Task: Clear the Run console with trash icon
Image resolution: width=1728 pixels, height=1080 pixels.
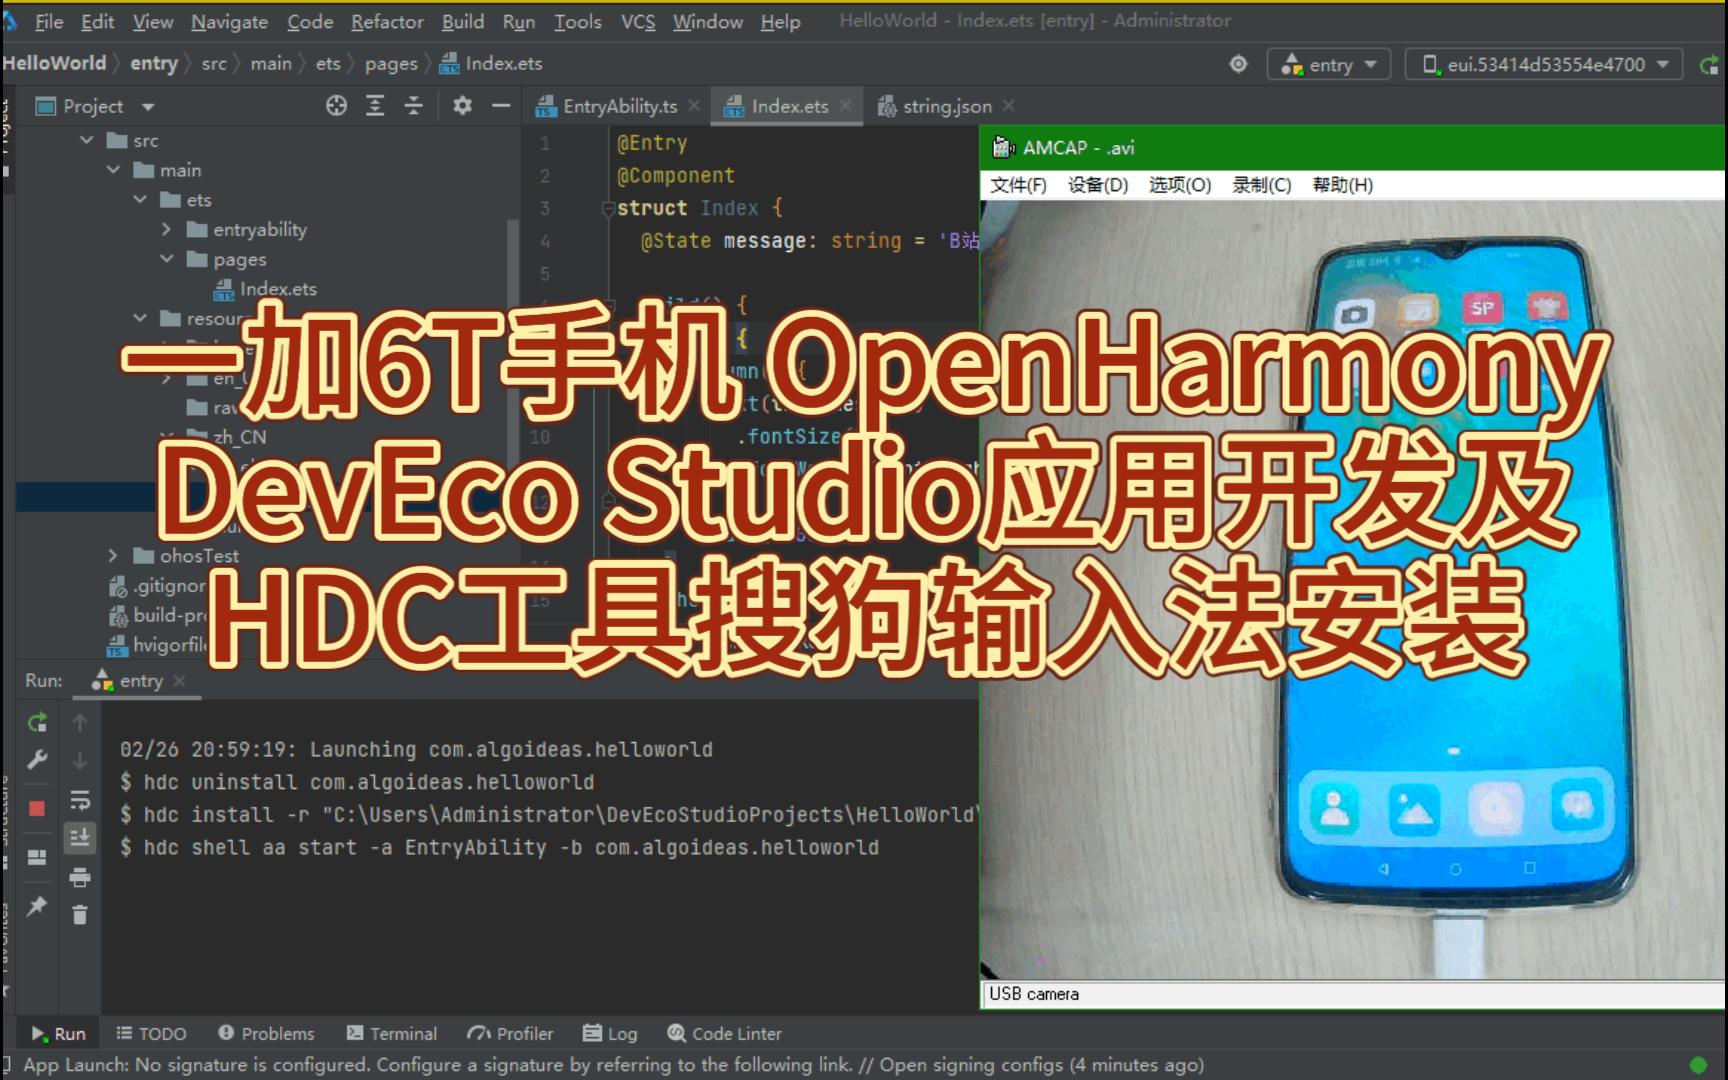Action: 80,915
